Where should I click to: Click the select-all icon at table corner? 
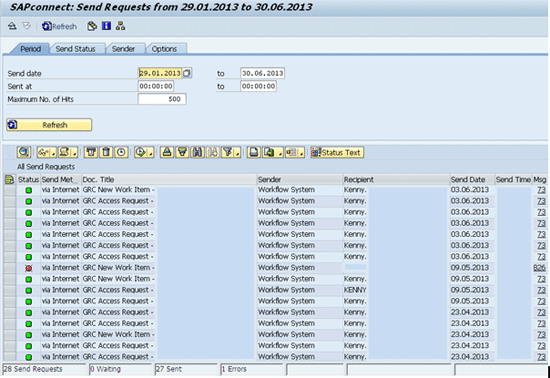pyautogui.click(x=9, y=180)
